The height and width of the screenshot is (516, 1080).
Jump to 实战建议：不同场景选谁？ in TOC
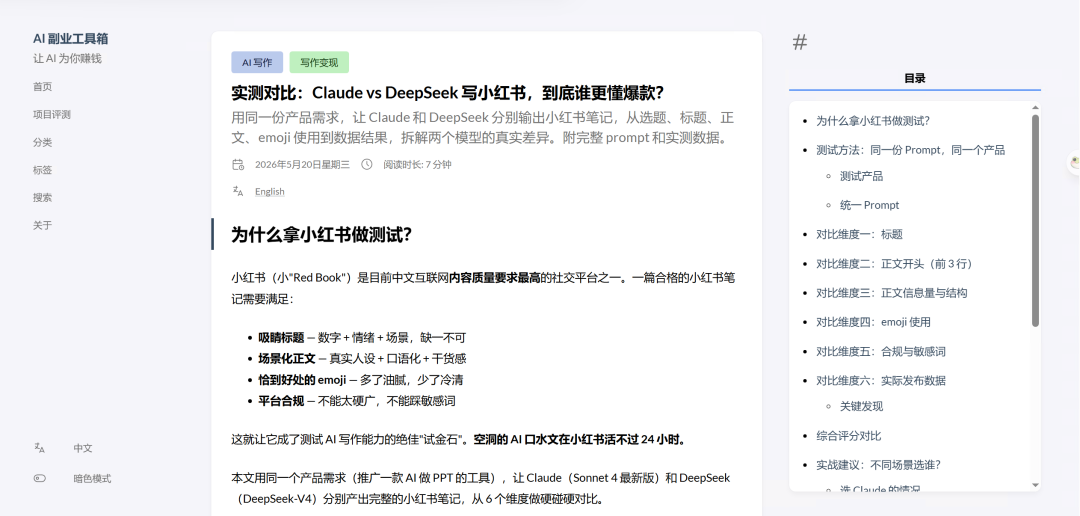[x=878, y=464]
